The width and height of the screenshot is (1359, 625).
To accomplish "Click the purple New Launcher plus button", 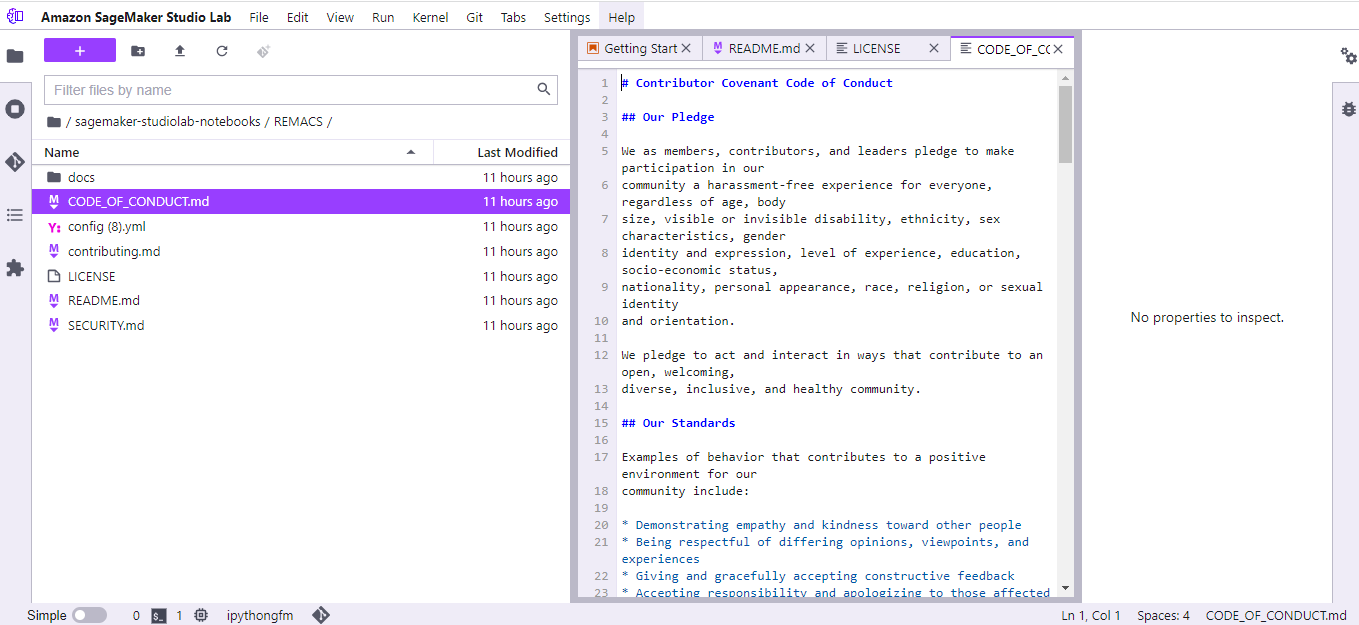I will 80,51.
